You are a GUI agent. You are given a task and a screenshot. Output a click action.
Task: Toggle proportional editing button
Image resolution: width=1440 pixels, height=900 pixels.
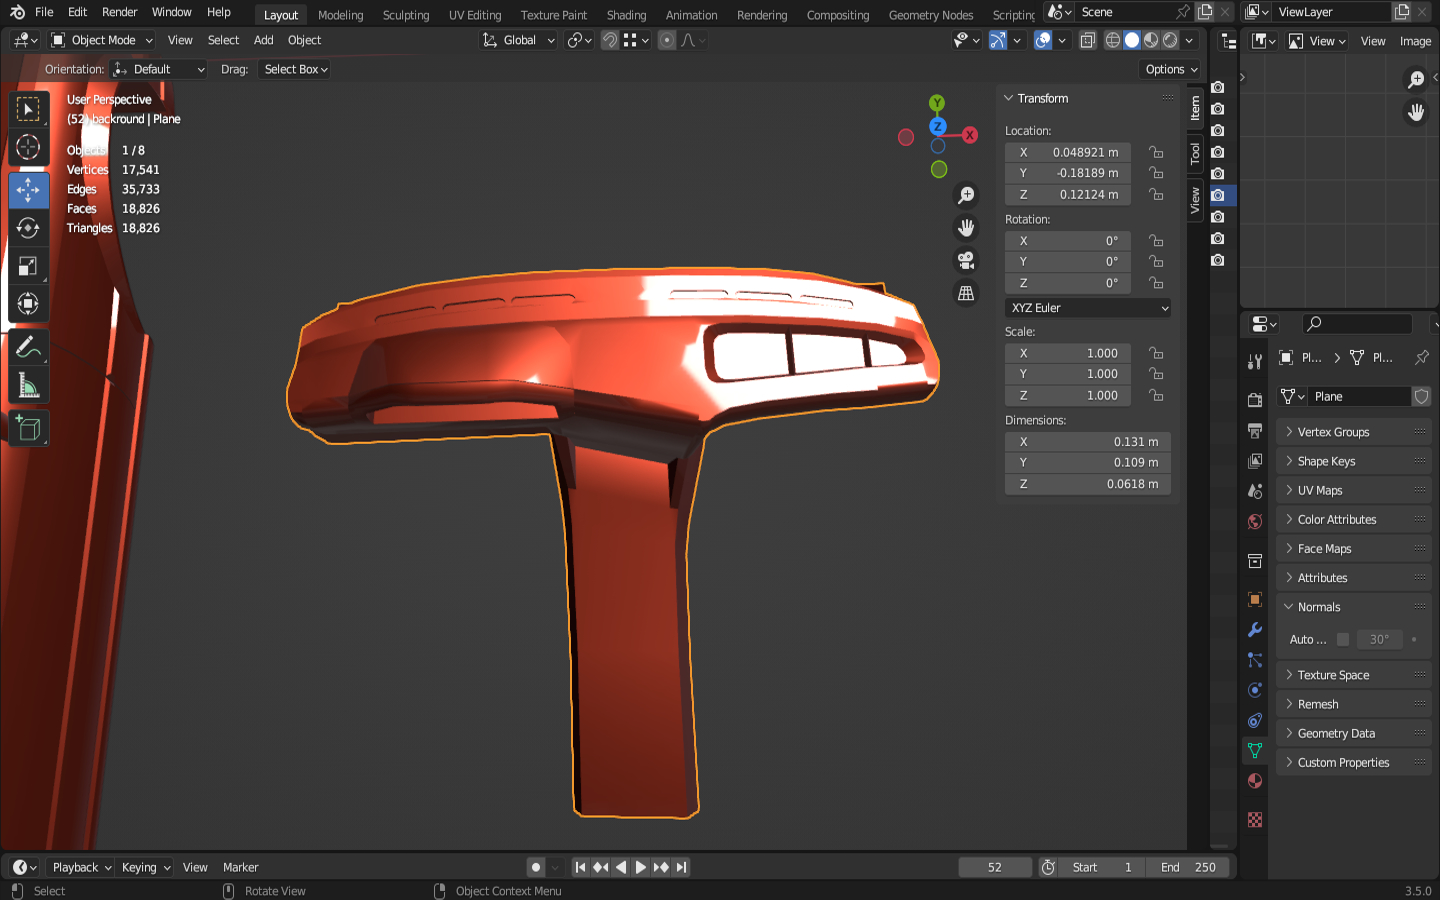667,40
